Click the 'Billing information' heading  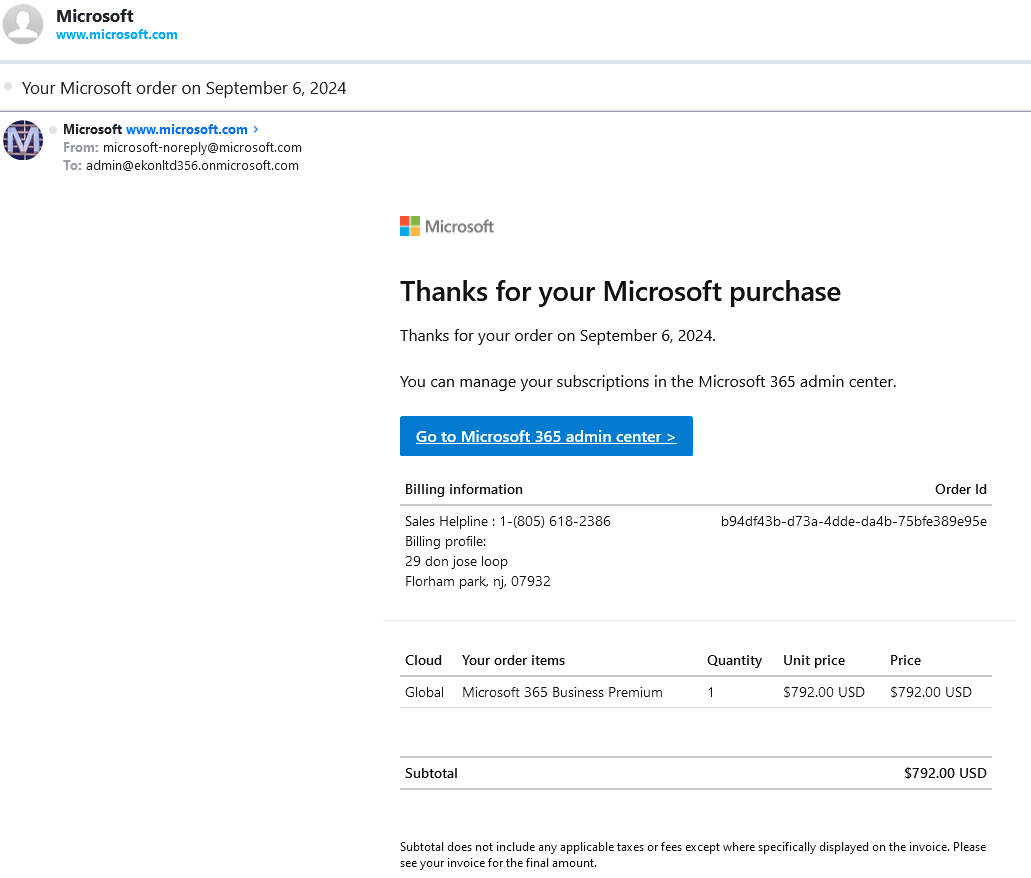pos(464,489)
